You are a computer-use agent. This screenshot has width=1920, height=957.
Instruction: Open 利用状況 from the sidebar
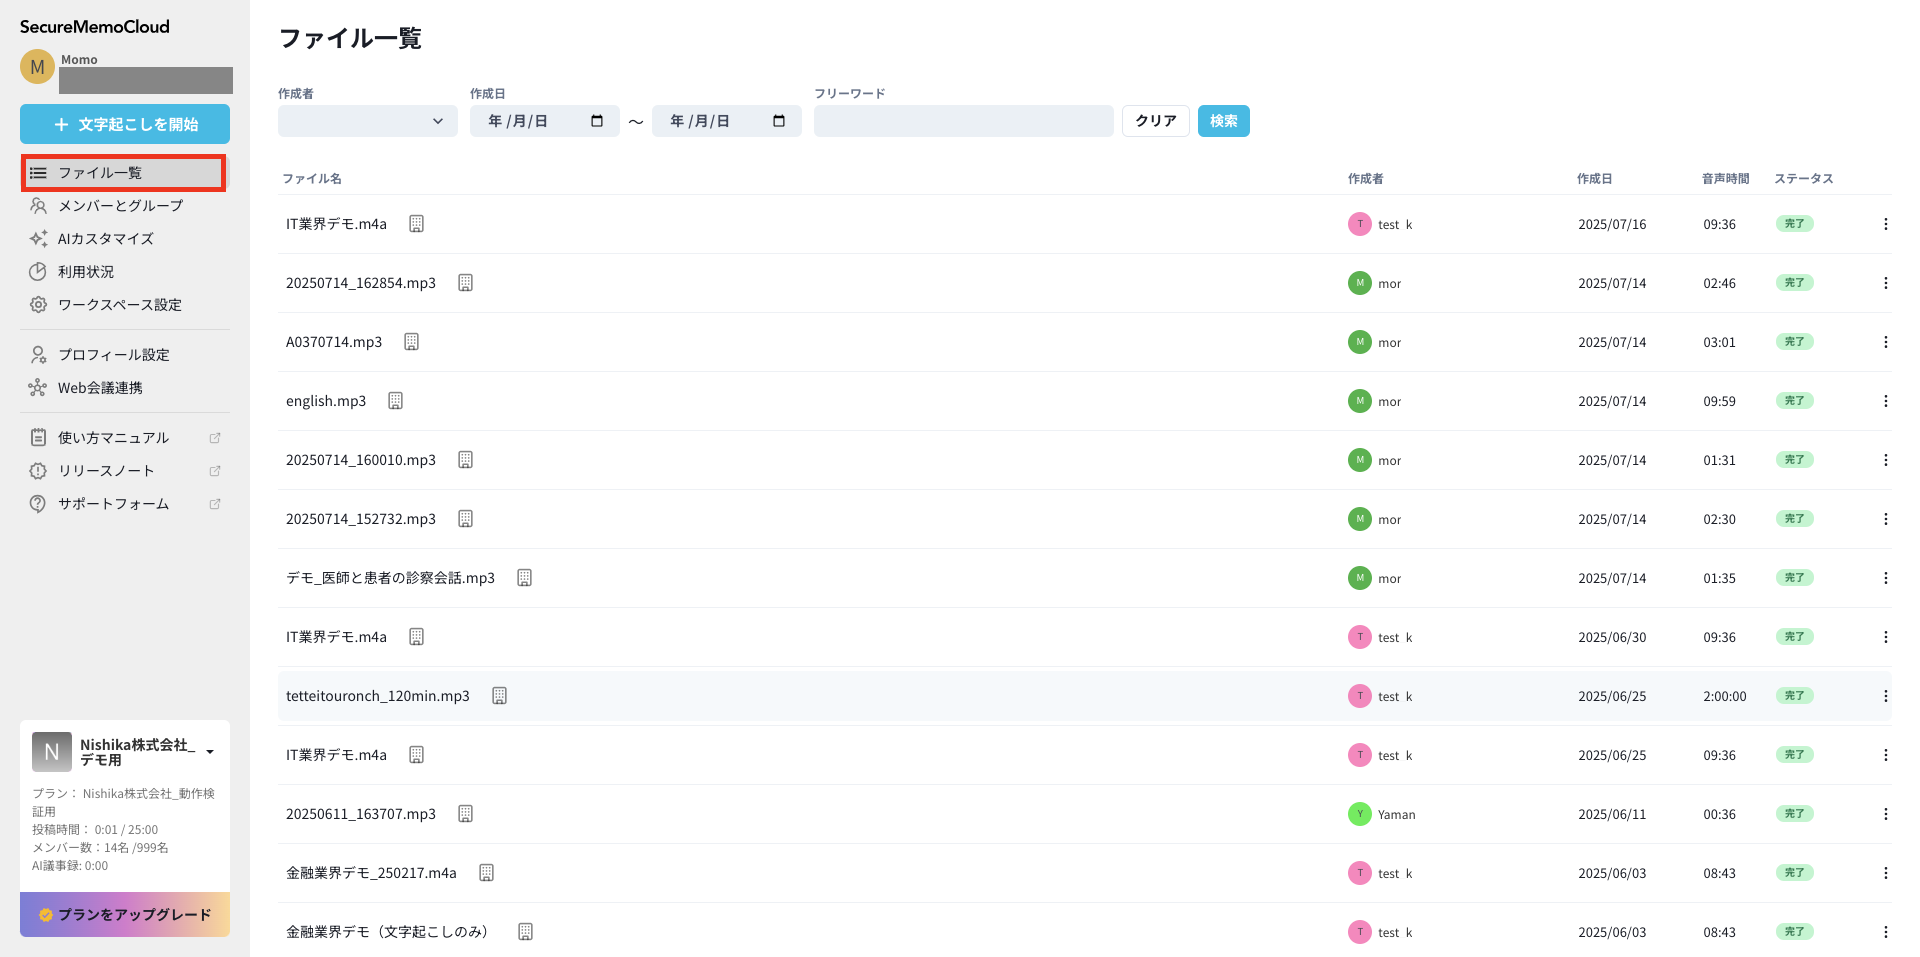pos(86,272)
